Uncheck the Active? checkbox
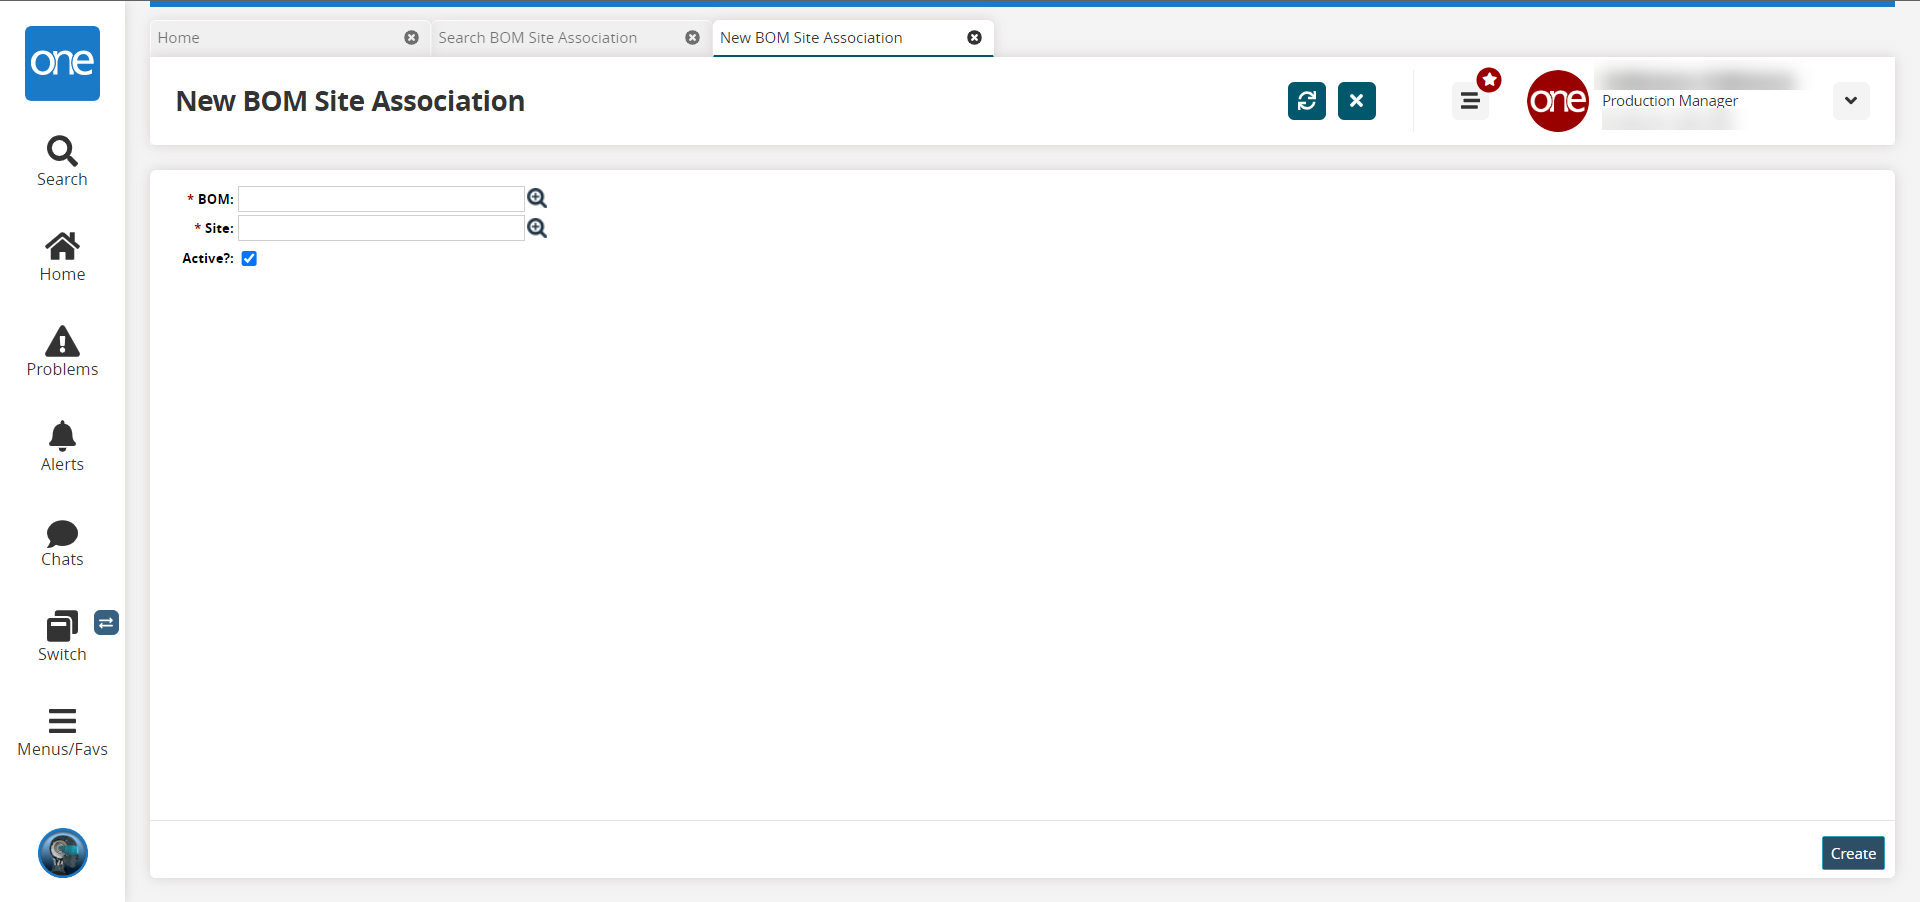This screenshot has width=1920, height=902. pos(249,258)
